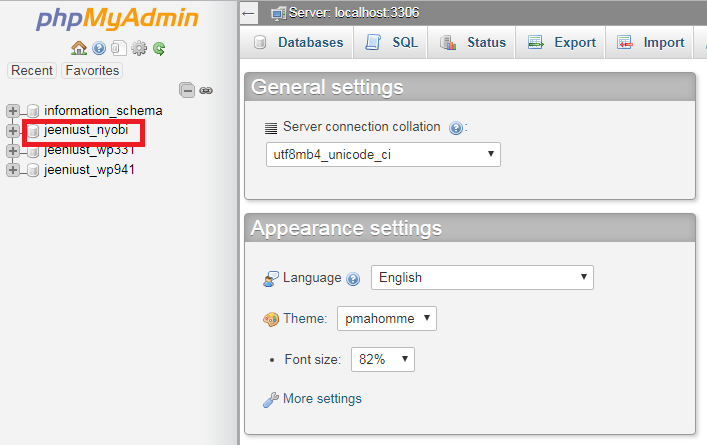This screenshot has height=445, width=707.
Task: Collapse navigation panel with left arrow
Action: (249, 13)
